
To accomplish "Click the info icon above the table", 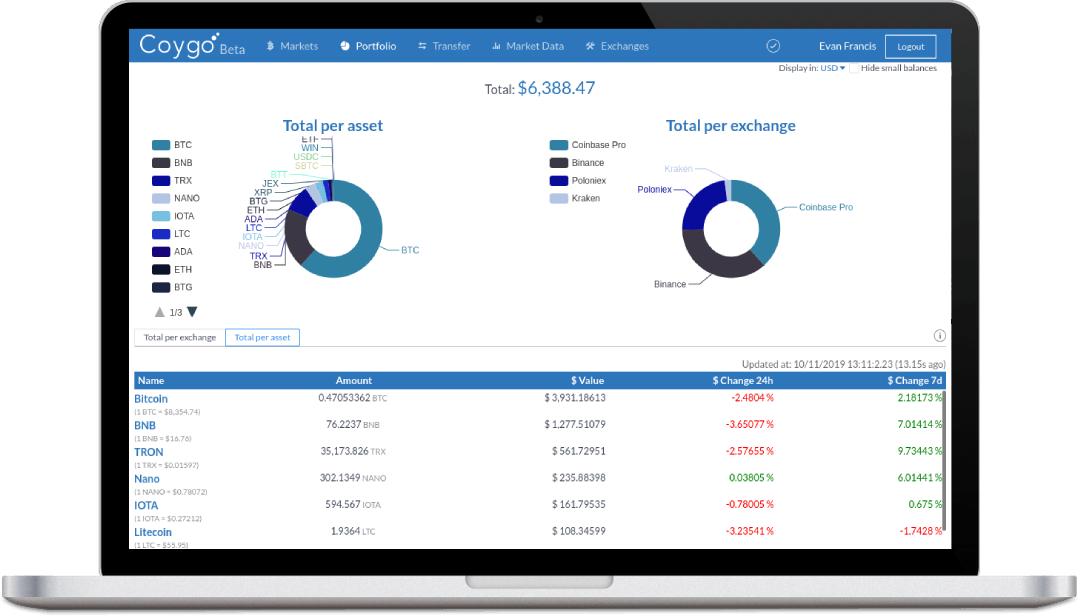I will 939,336.
